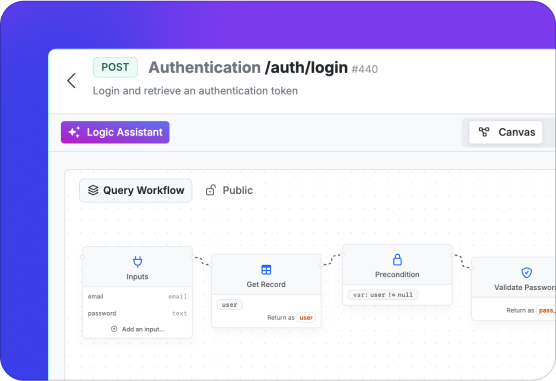Select the Validate Password node title

pyautogui.click(x=525, y=287)
